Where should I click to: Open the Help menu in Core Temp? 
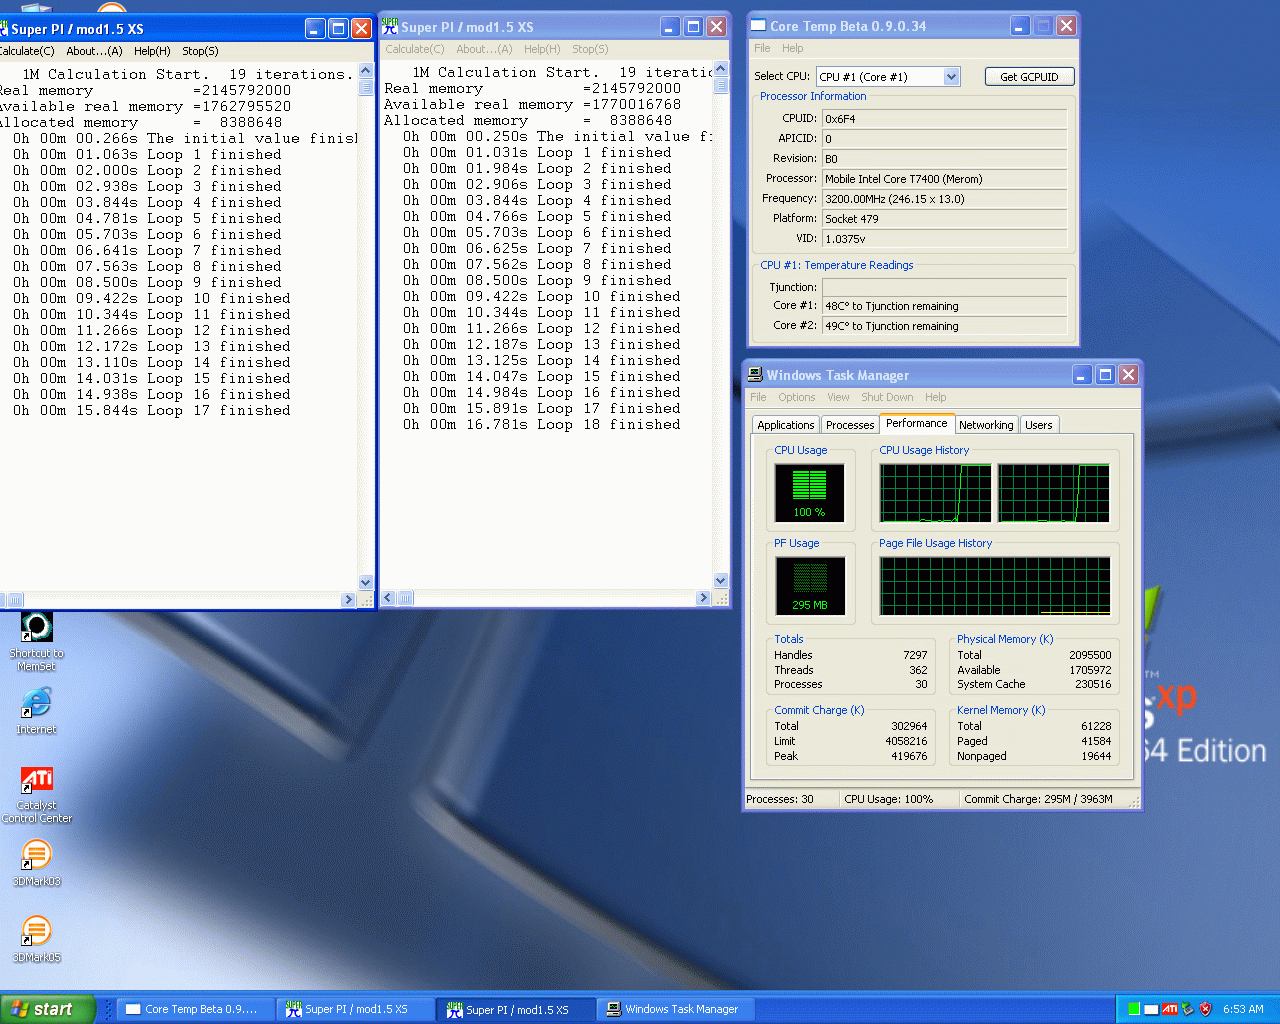click(792, 48)
